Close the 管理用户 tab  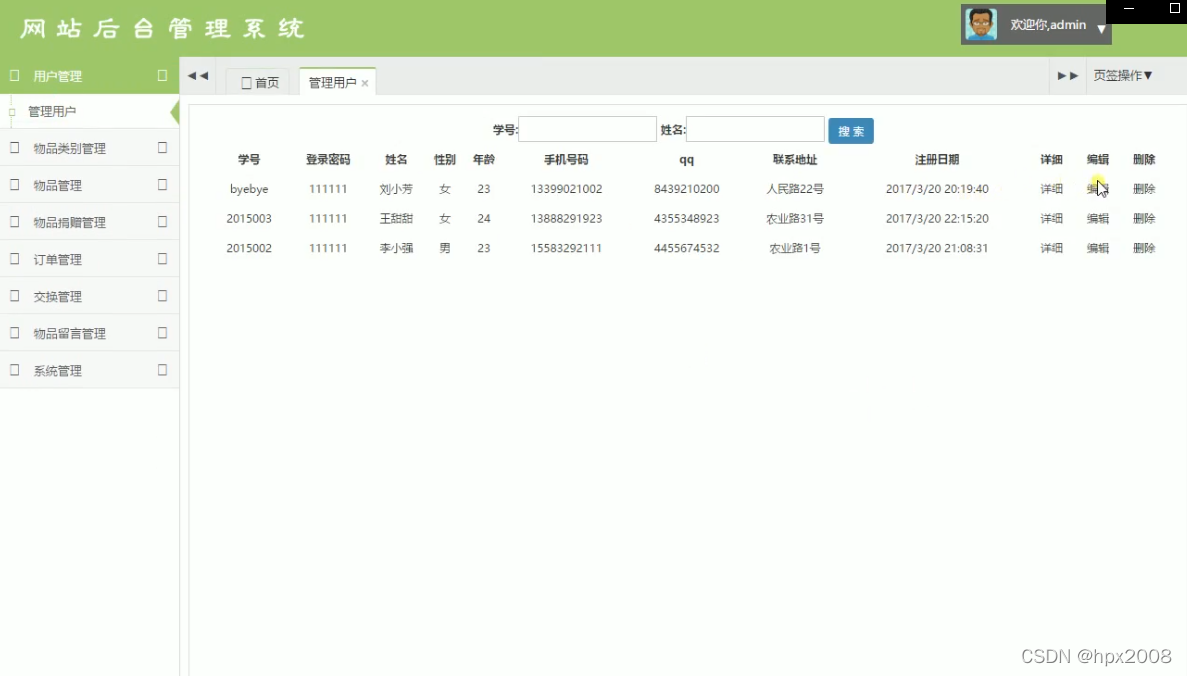[365, 83]
